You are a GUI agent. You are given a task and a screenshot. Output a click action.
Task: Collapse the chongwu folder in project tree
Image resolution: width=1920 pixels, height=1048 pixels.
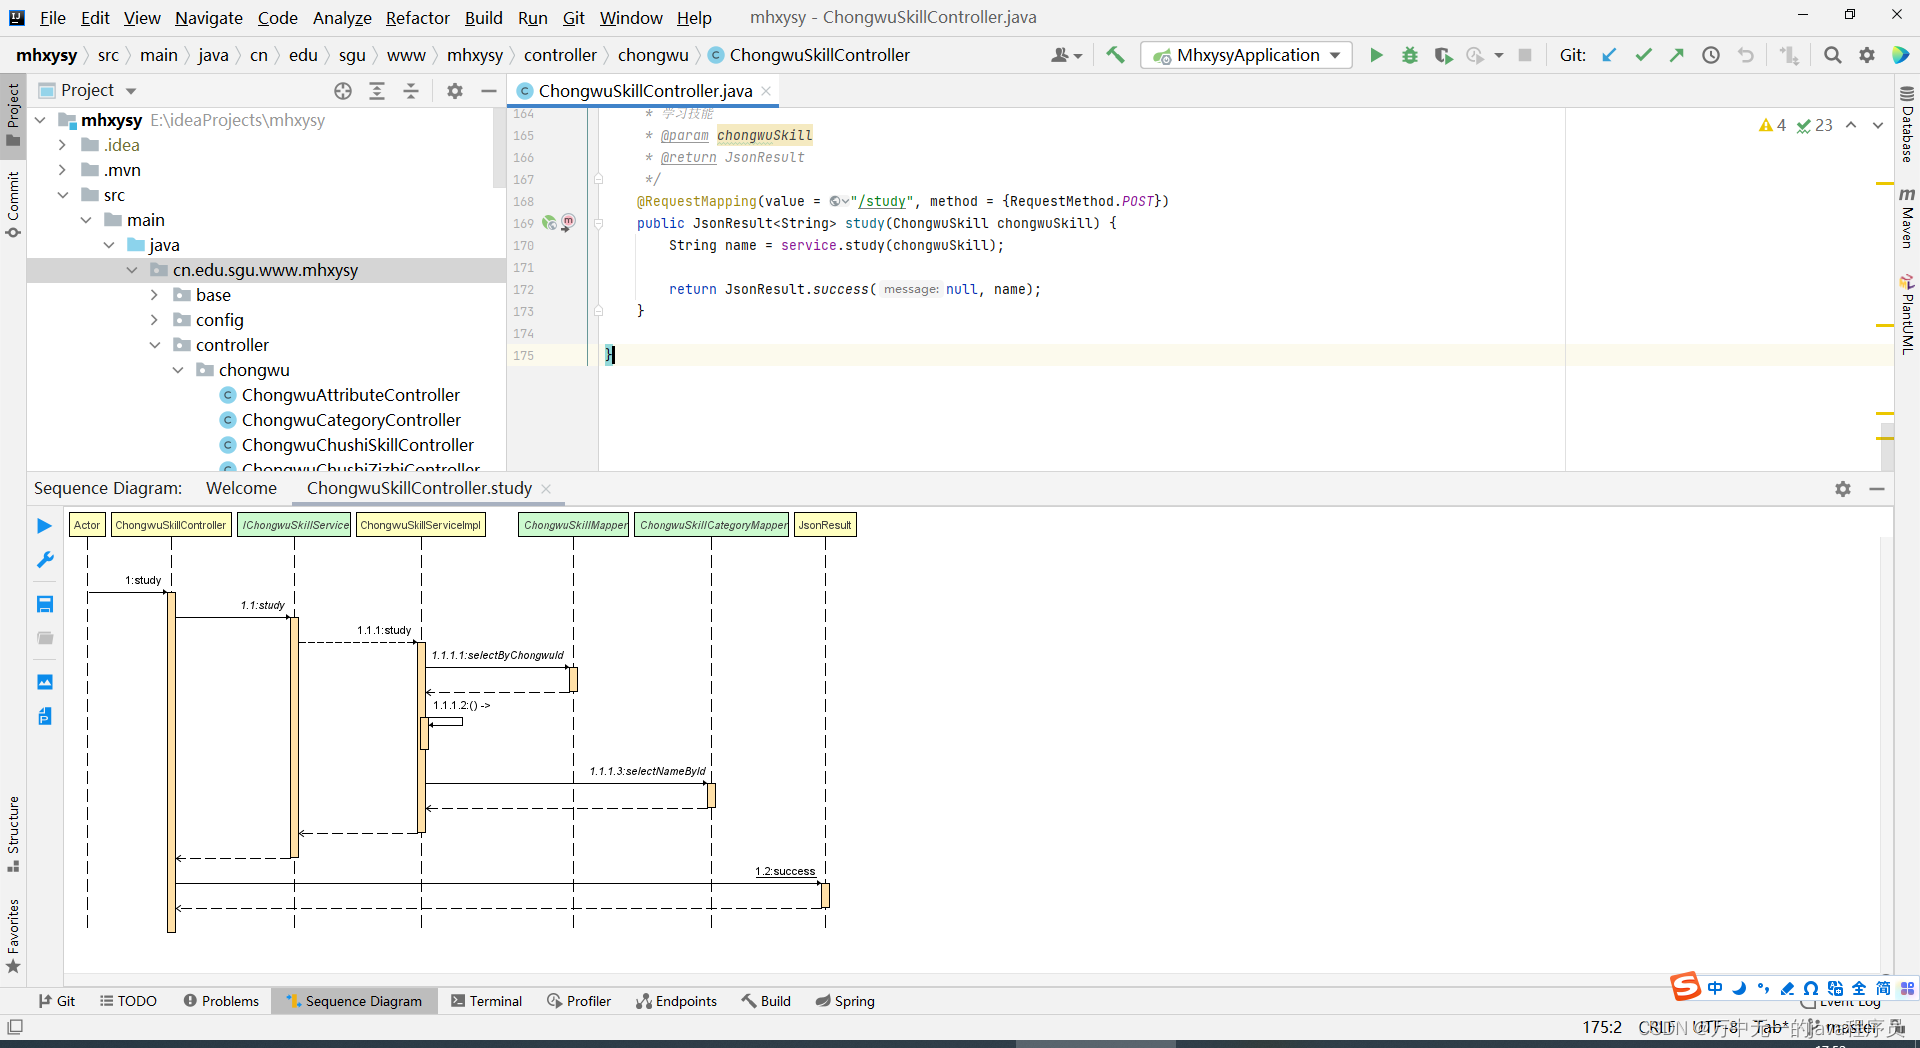178,370
